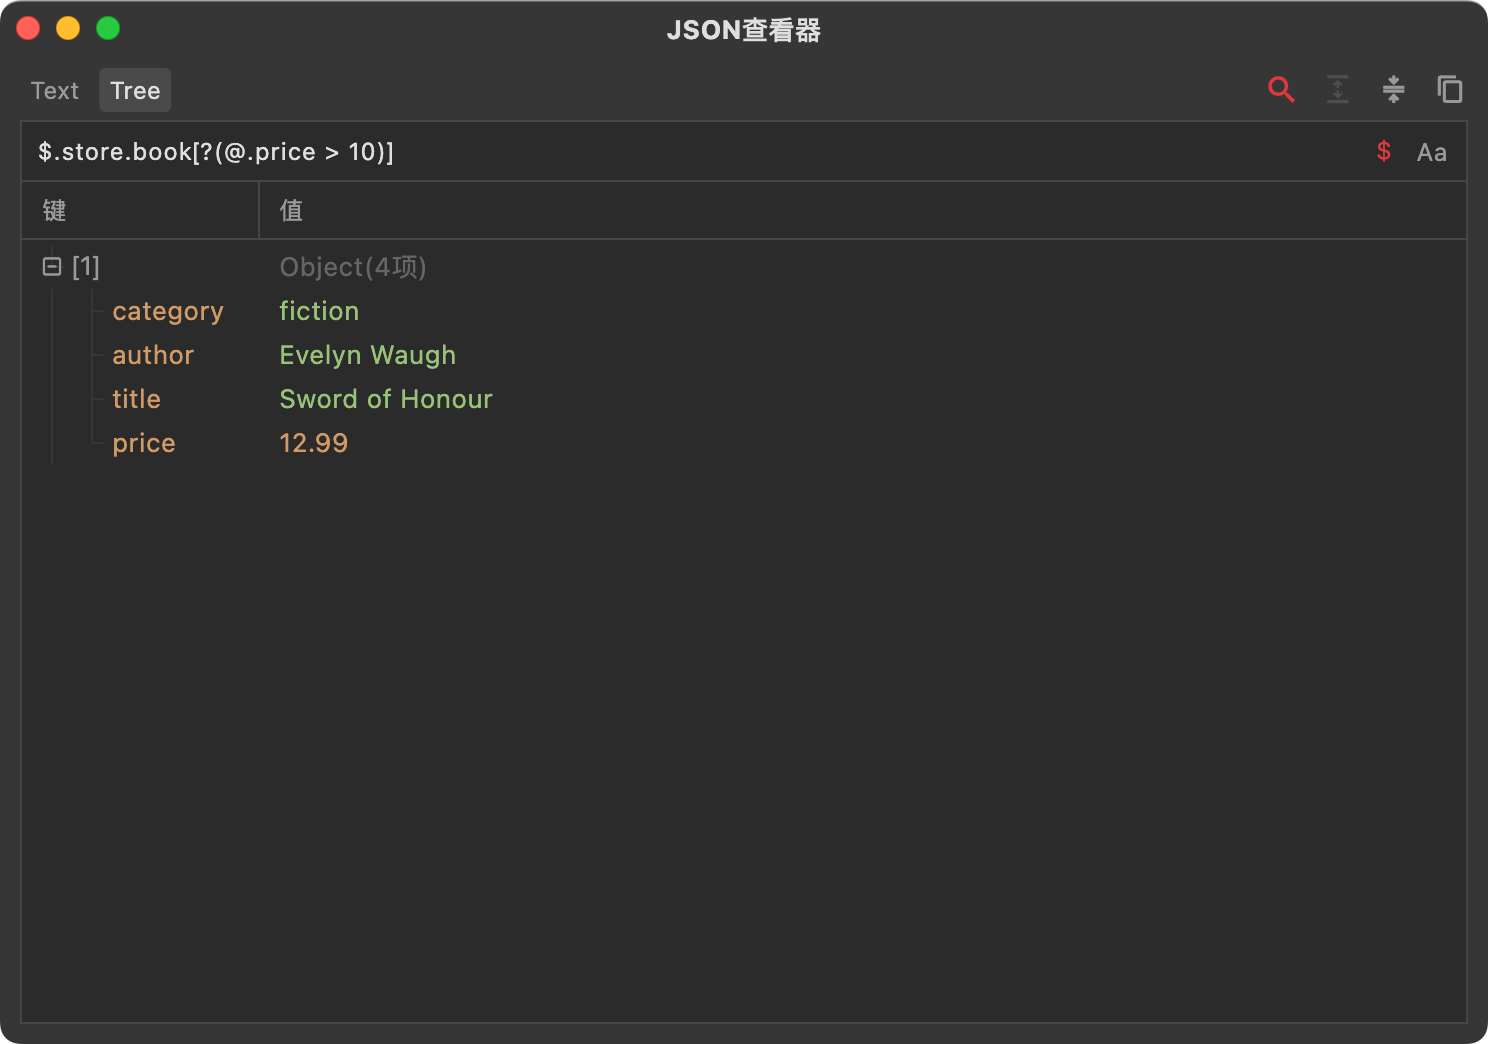Image resolution: width=1488 pixels, height=1044 pixels.
Task: Click the 值 column header
Action: point(291,211)
